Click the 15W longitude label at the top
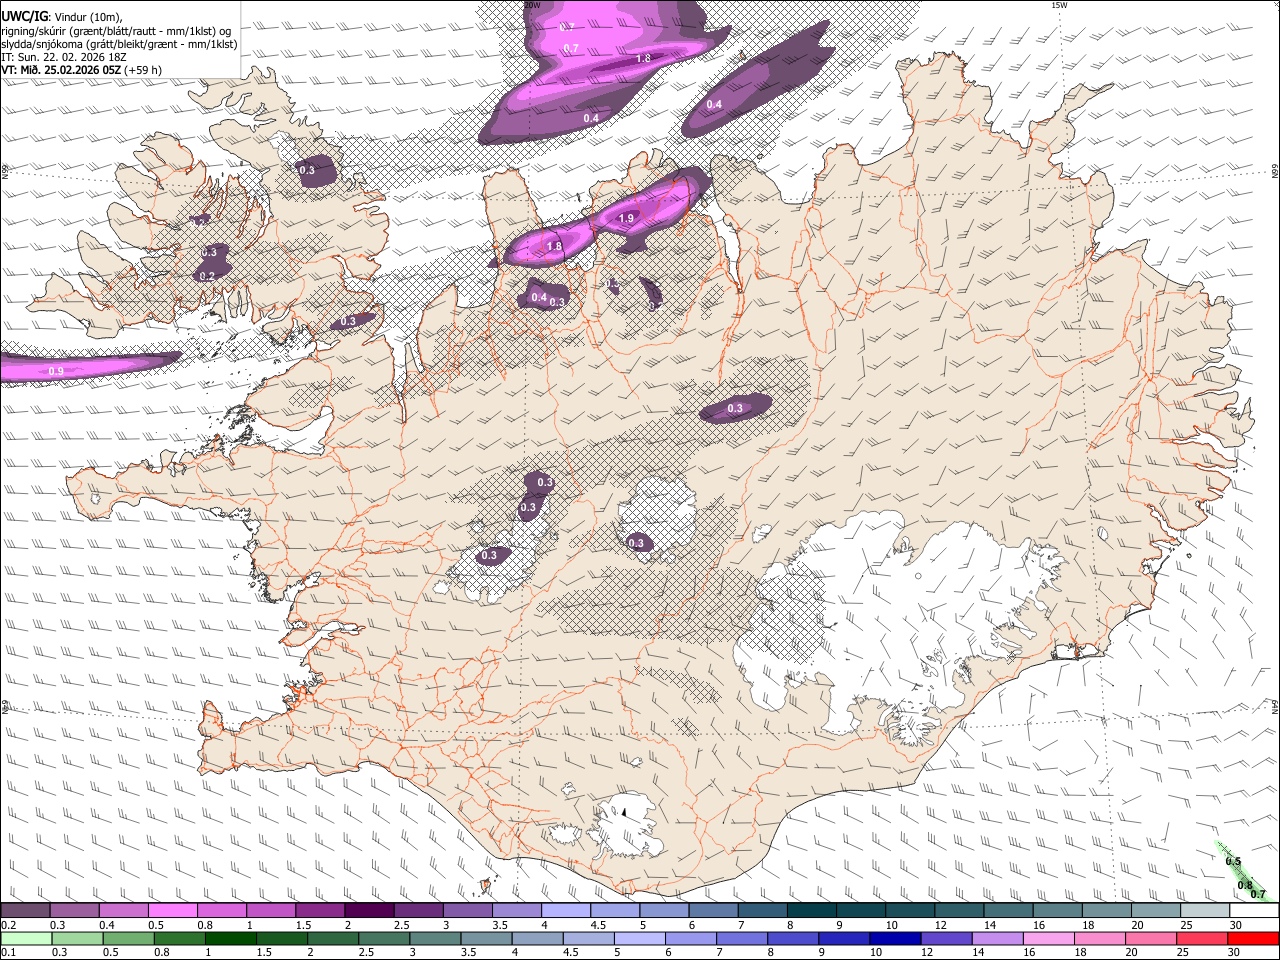 pyautogui.click(x=1059, y=5)
